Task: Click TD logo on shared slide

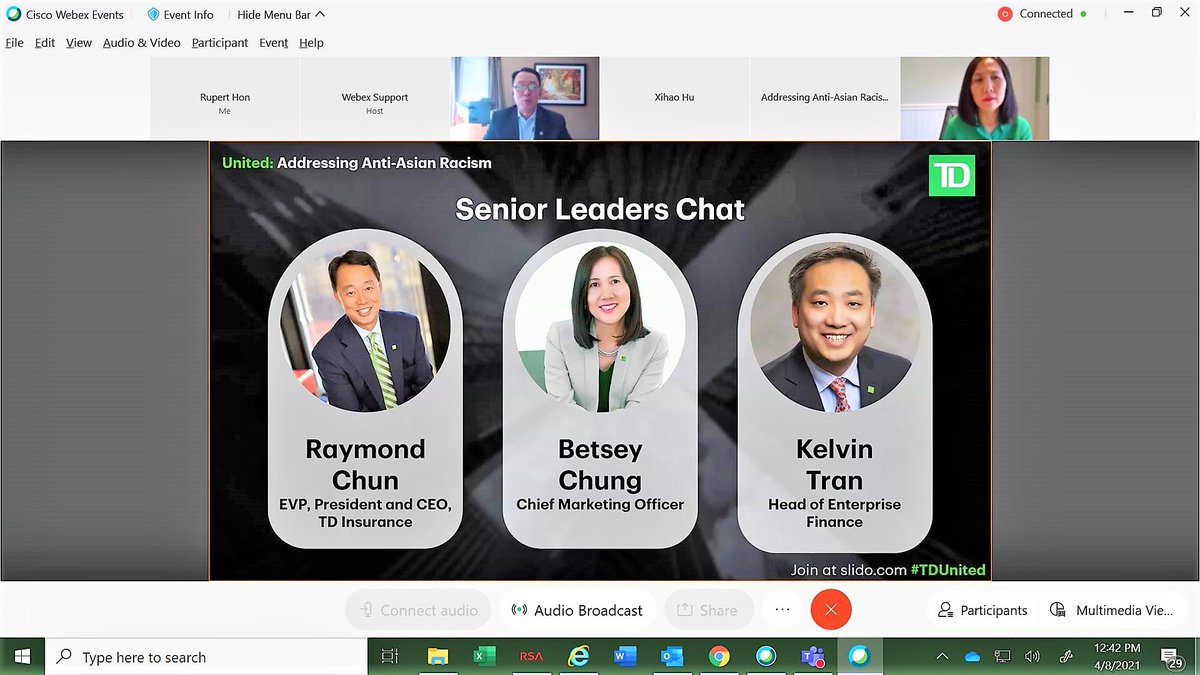Action: click(x=951, y=175)
